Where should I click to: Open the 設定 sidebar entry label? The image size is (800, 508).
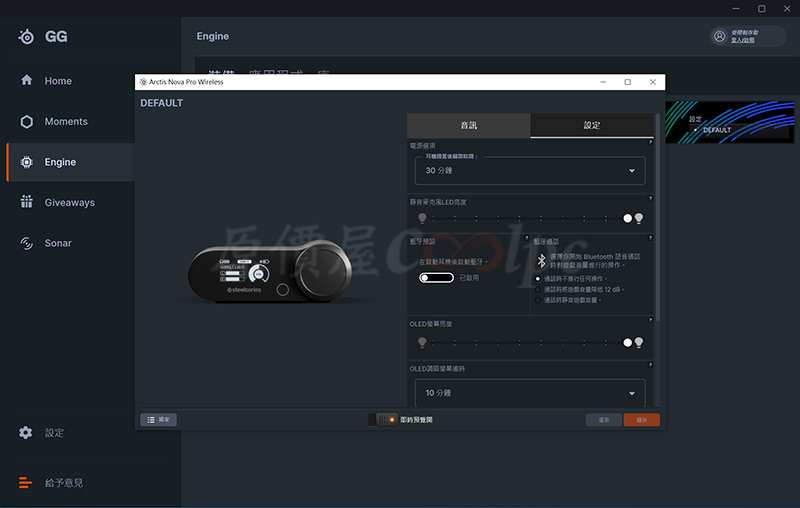coord(54,433)
